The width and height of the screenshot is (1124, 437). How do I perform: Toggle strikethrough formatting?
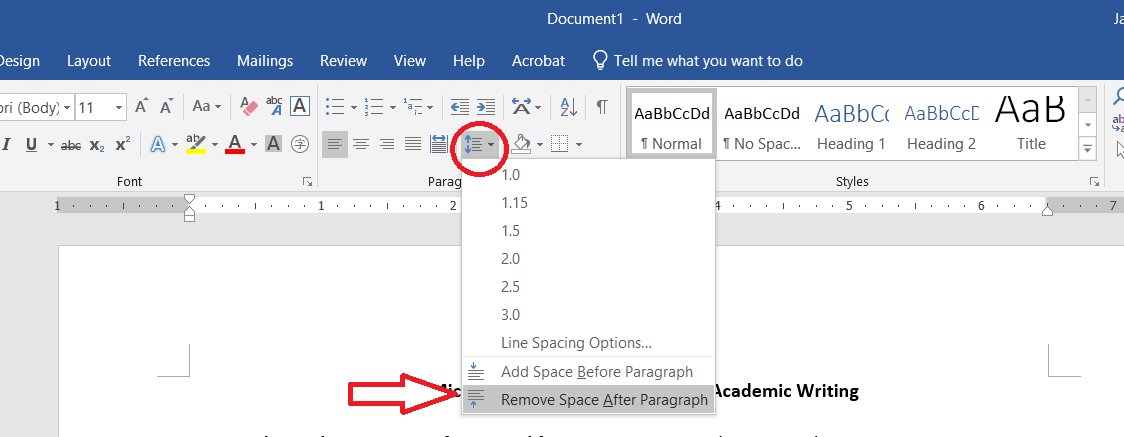click(x=71, y=145)
